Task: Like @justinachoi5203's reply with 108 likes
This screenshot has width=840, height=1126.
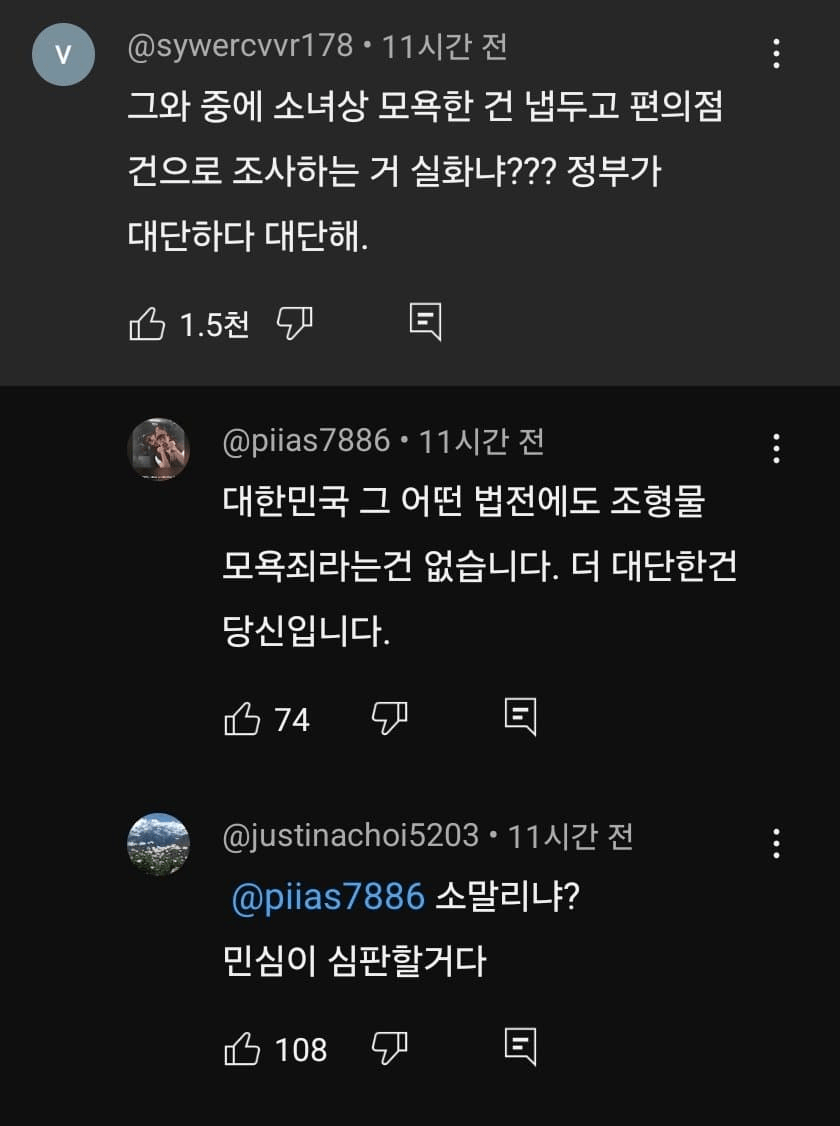Action: pyautogui.click(x=243, y=1048)
